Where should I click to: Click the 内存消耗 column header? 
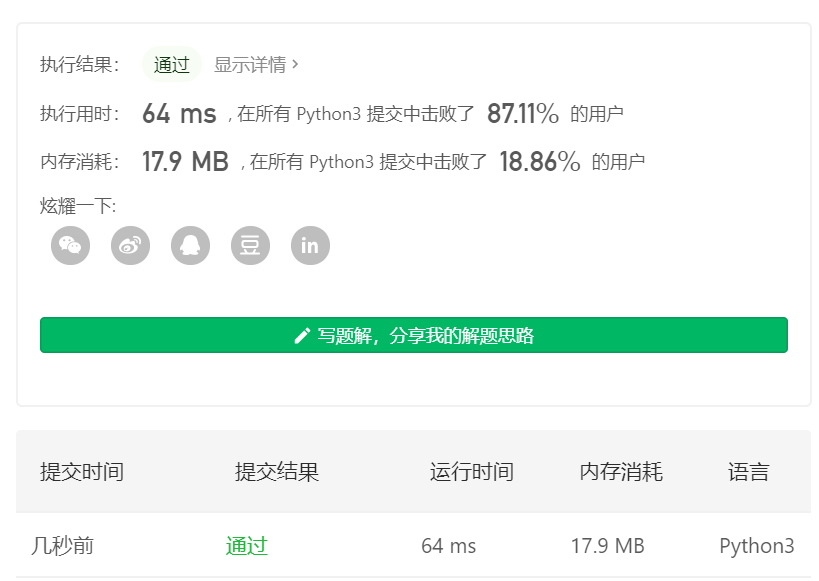621,472
